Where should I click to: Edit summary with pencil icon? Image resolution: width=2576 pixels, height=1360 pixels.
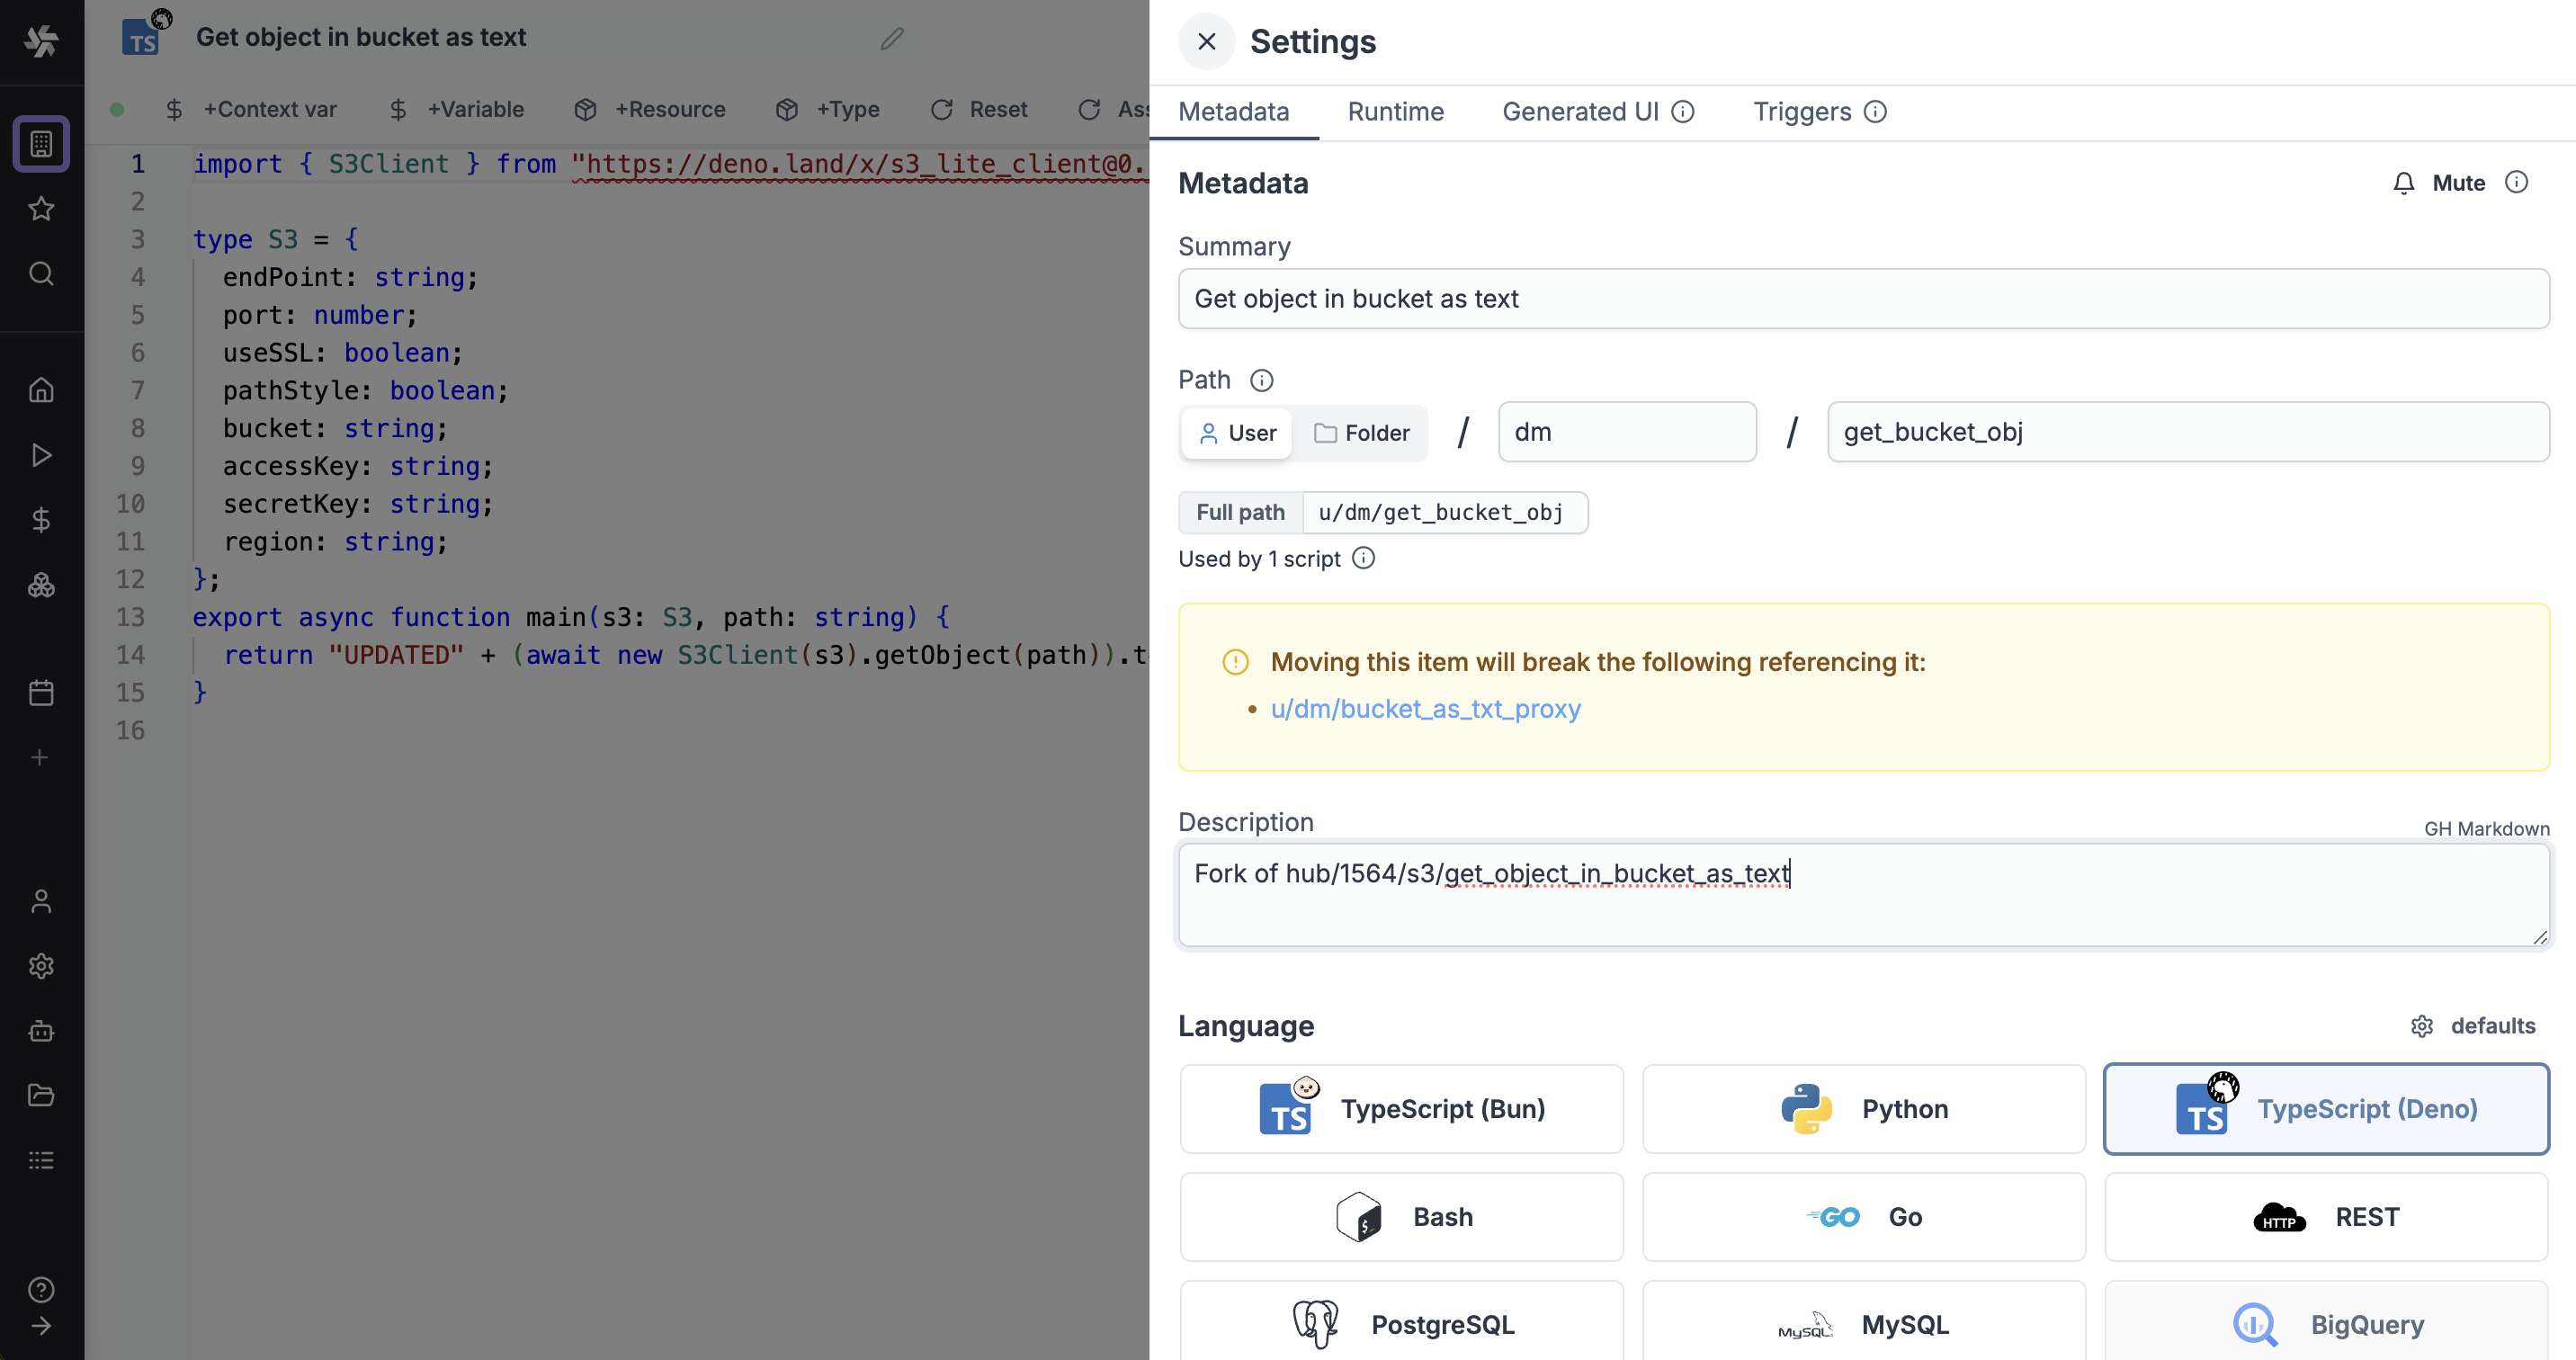(x=892, y=38)
